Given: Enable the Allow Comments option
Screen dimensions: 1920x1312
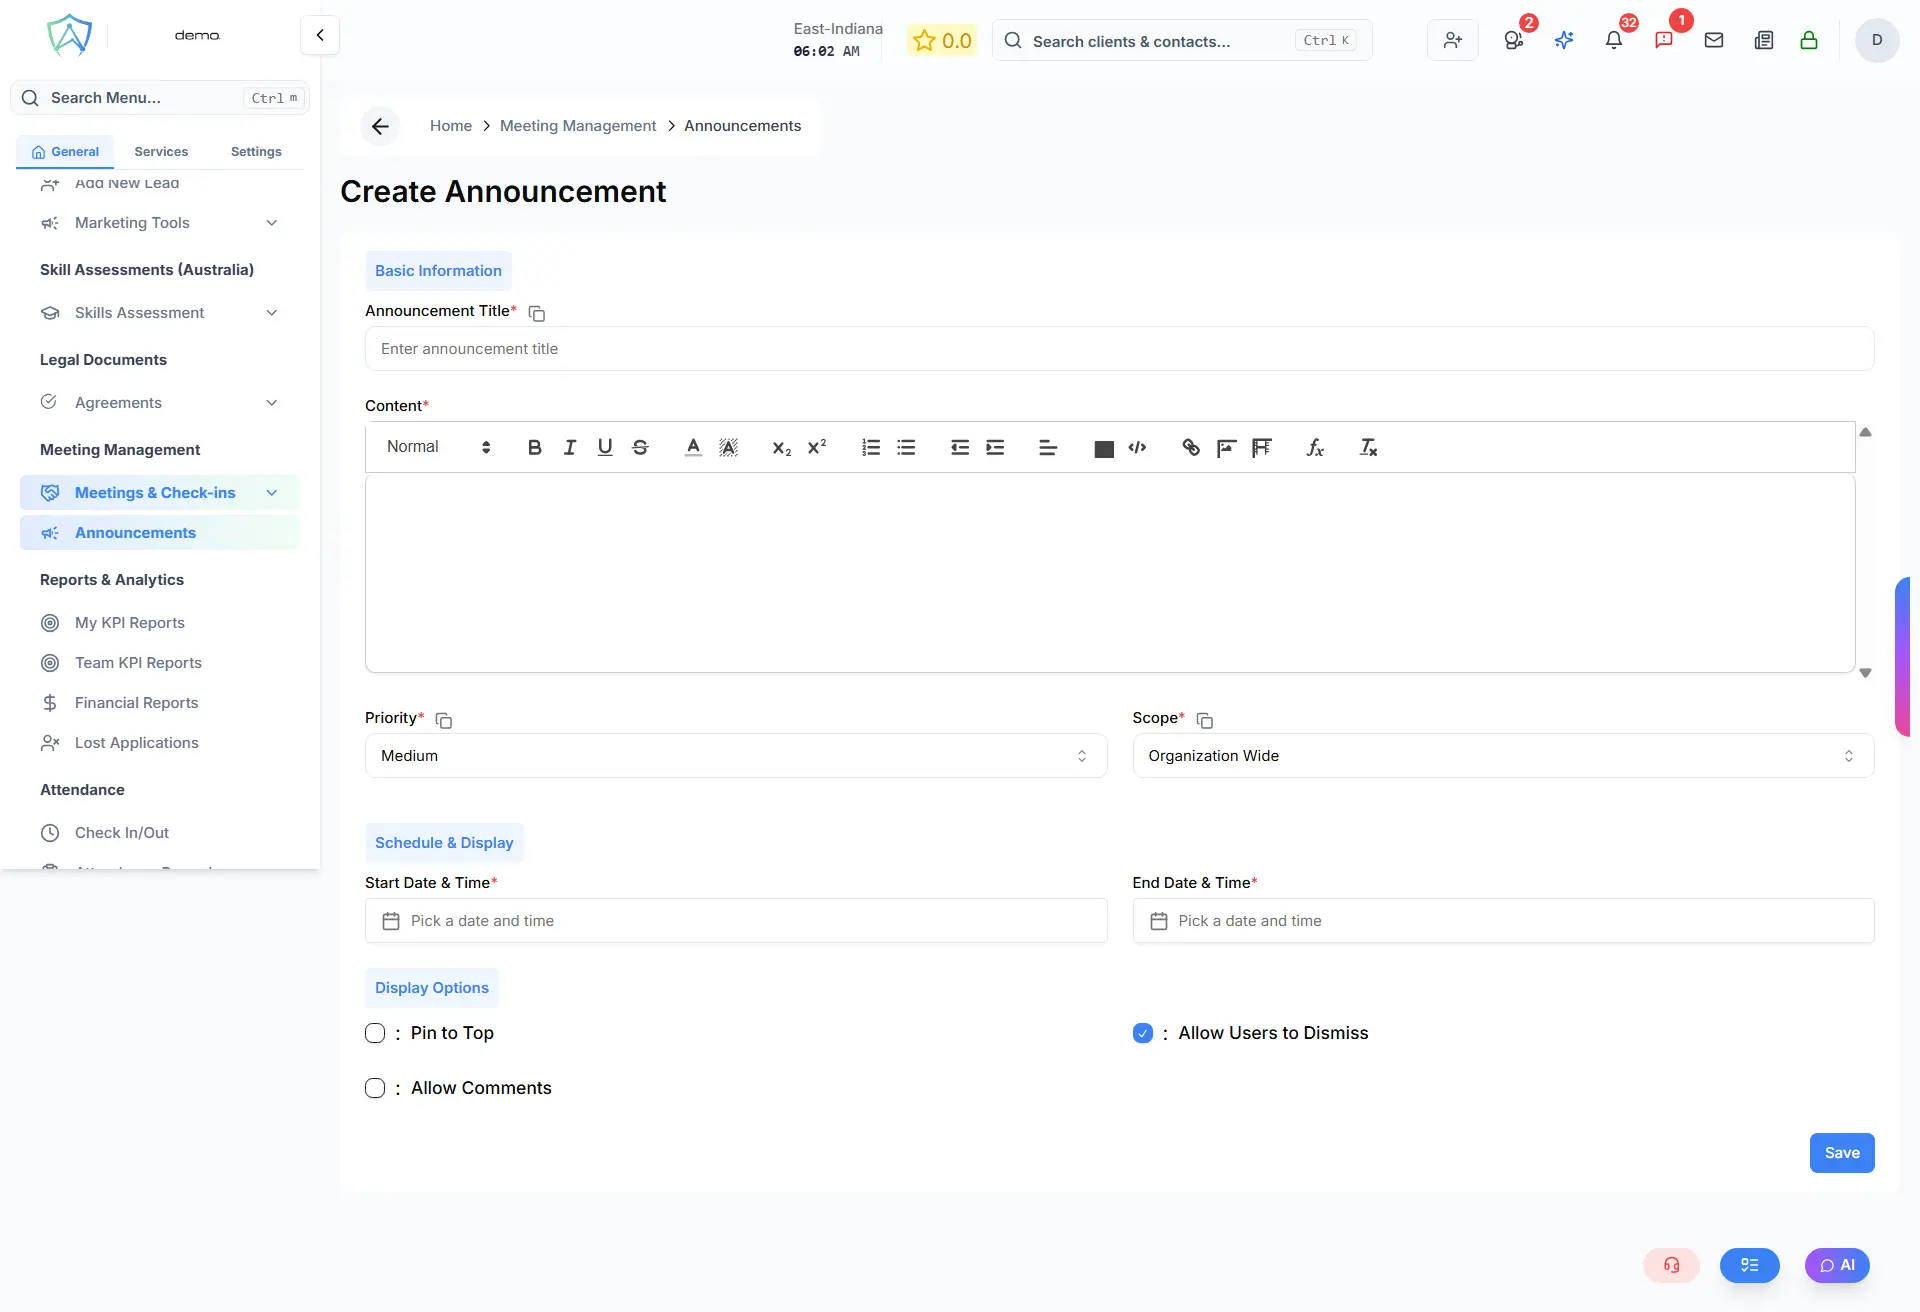Looking at the screenshot, I should click(375, 1088).
